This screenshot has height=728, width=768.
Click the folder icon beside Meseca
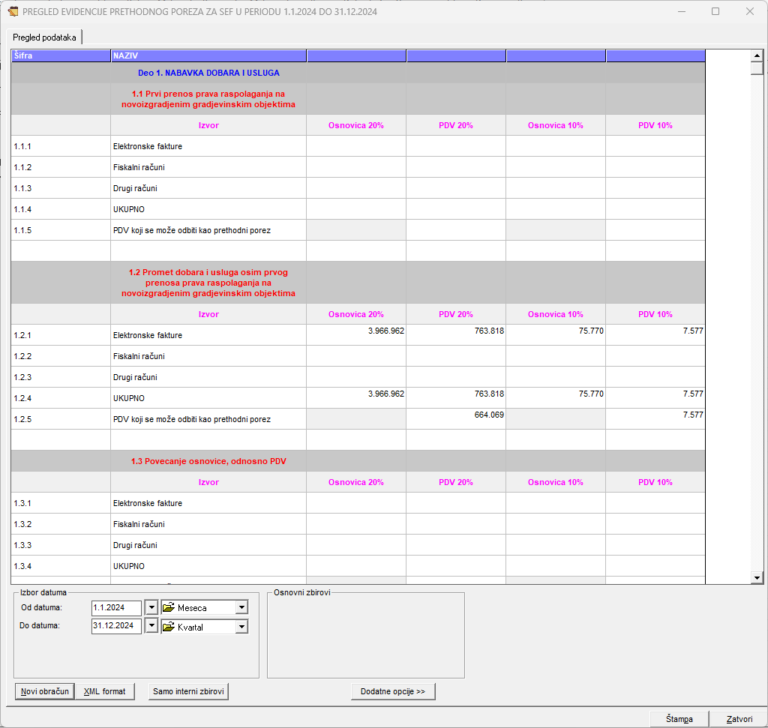coord(168,607)
